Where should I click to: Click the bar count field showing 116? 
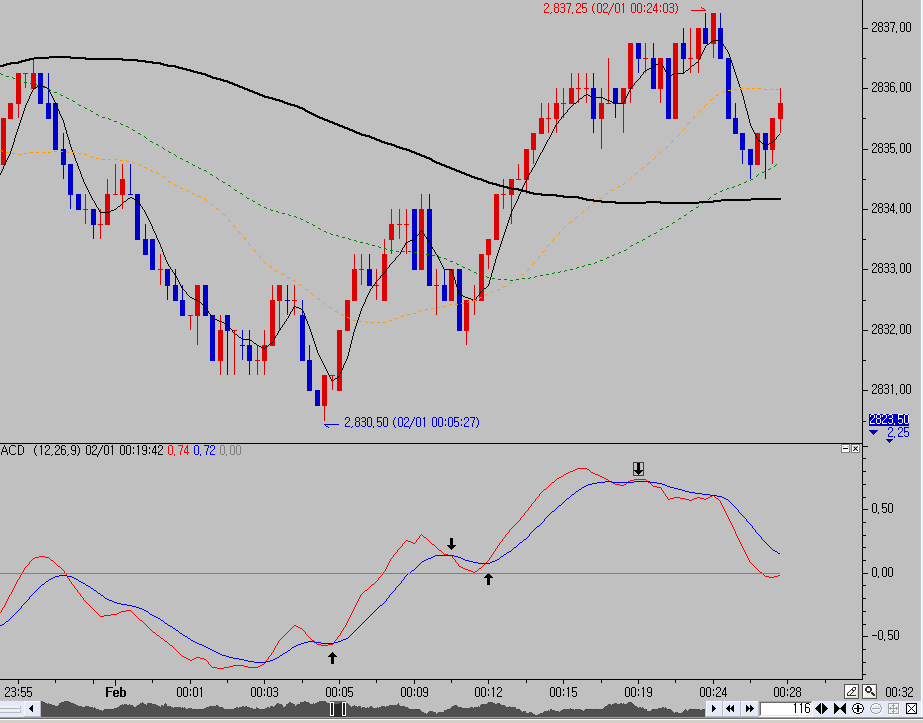pos(786,708)
